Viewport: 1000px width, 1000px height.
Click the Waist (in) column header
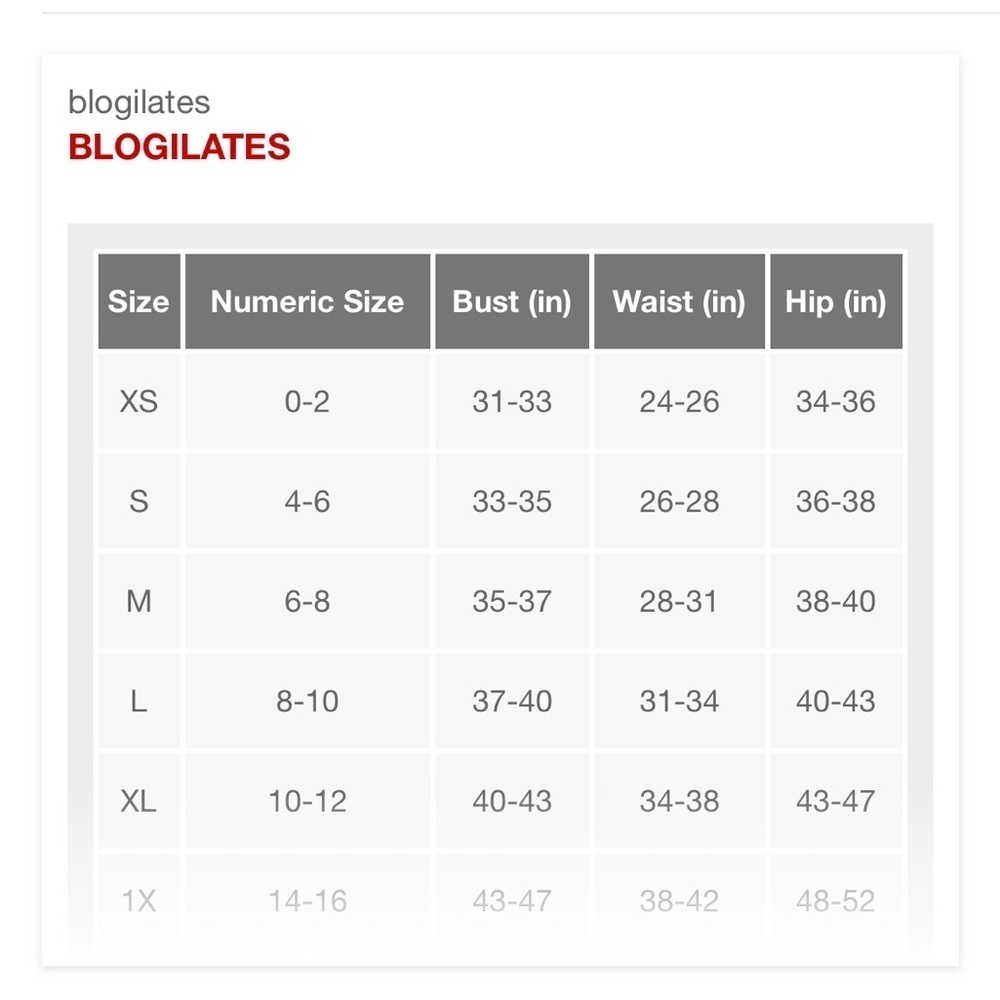click(x=679, y=301)
